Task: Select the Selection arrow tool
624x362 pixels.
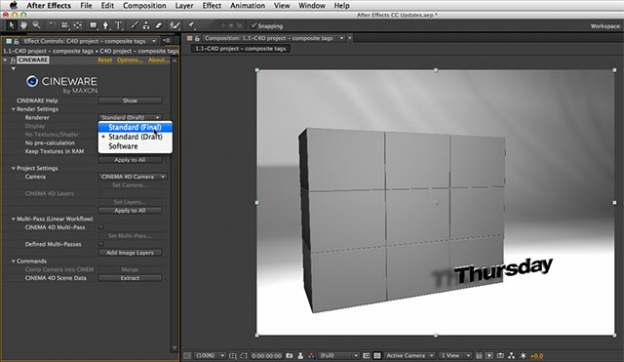Action: pyautogui.click(x=11, y=25)
